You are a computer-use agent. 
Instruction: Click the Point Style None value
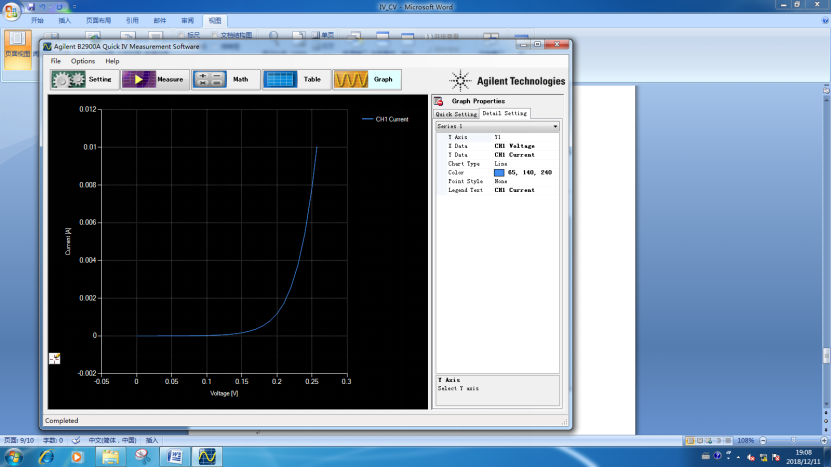point(501,181)
